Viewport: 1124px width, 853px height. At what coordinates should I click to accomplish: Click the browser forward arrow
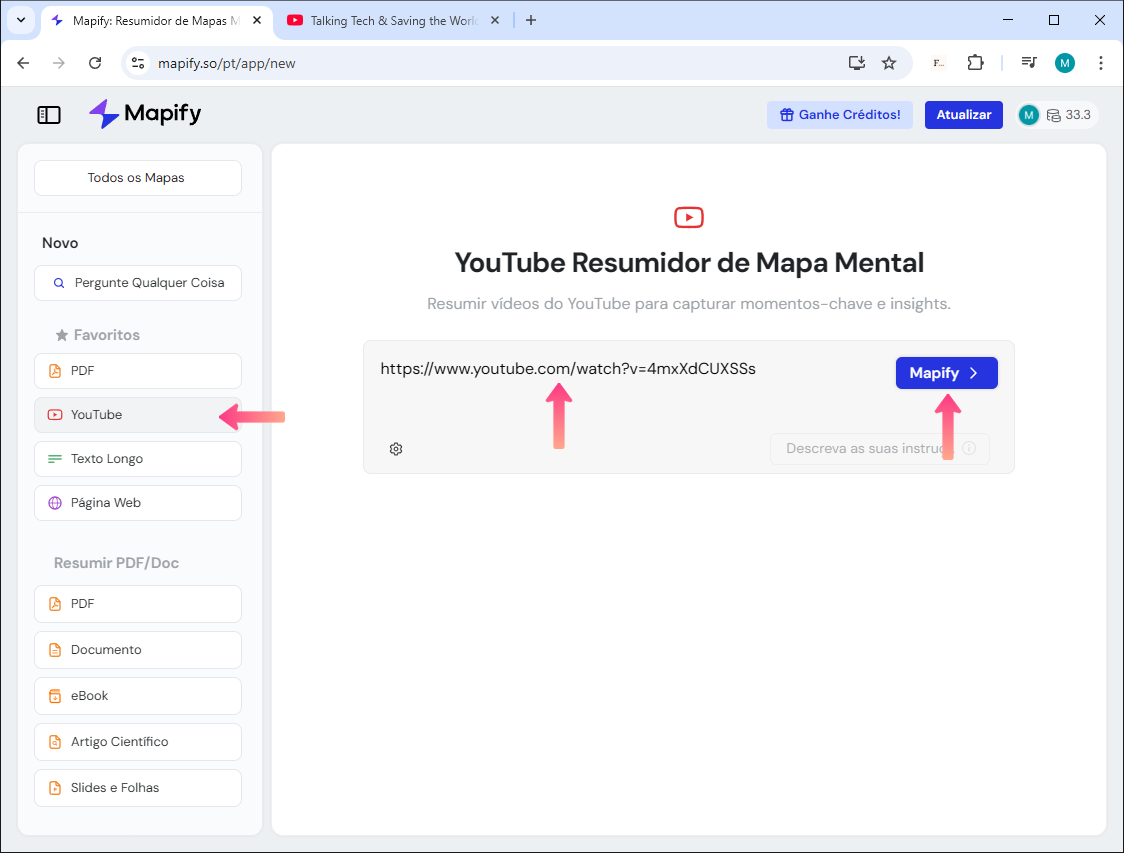click(59, 63)
